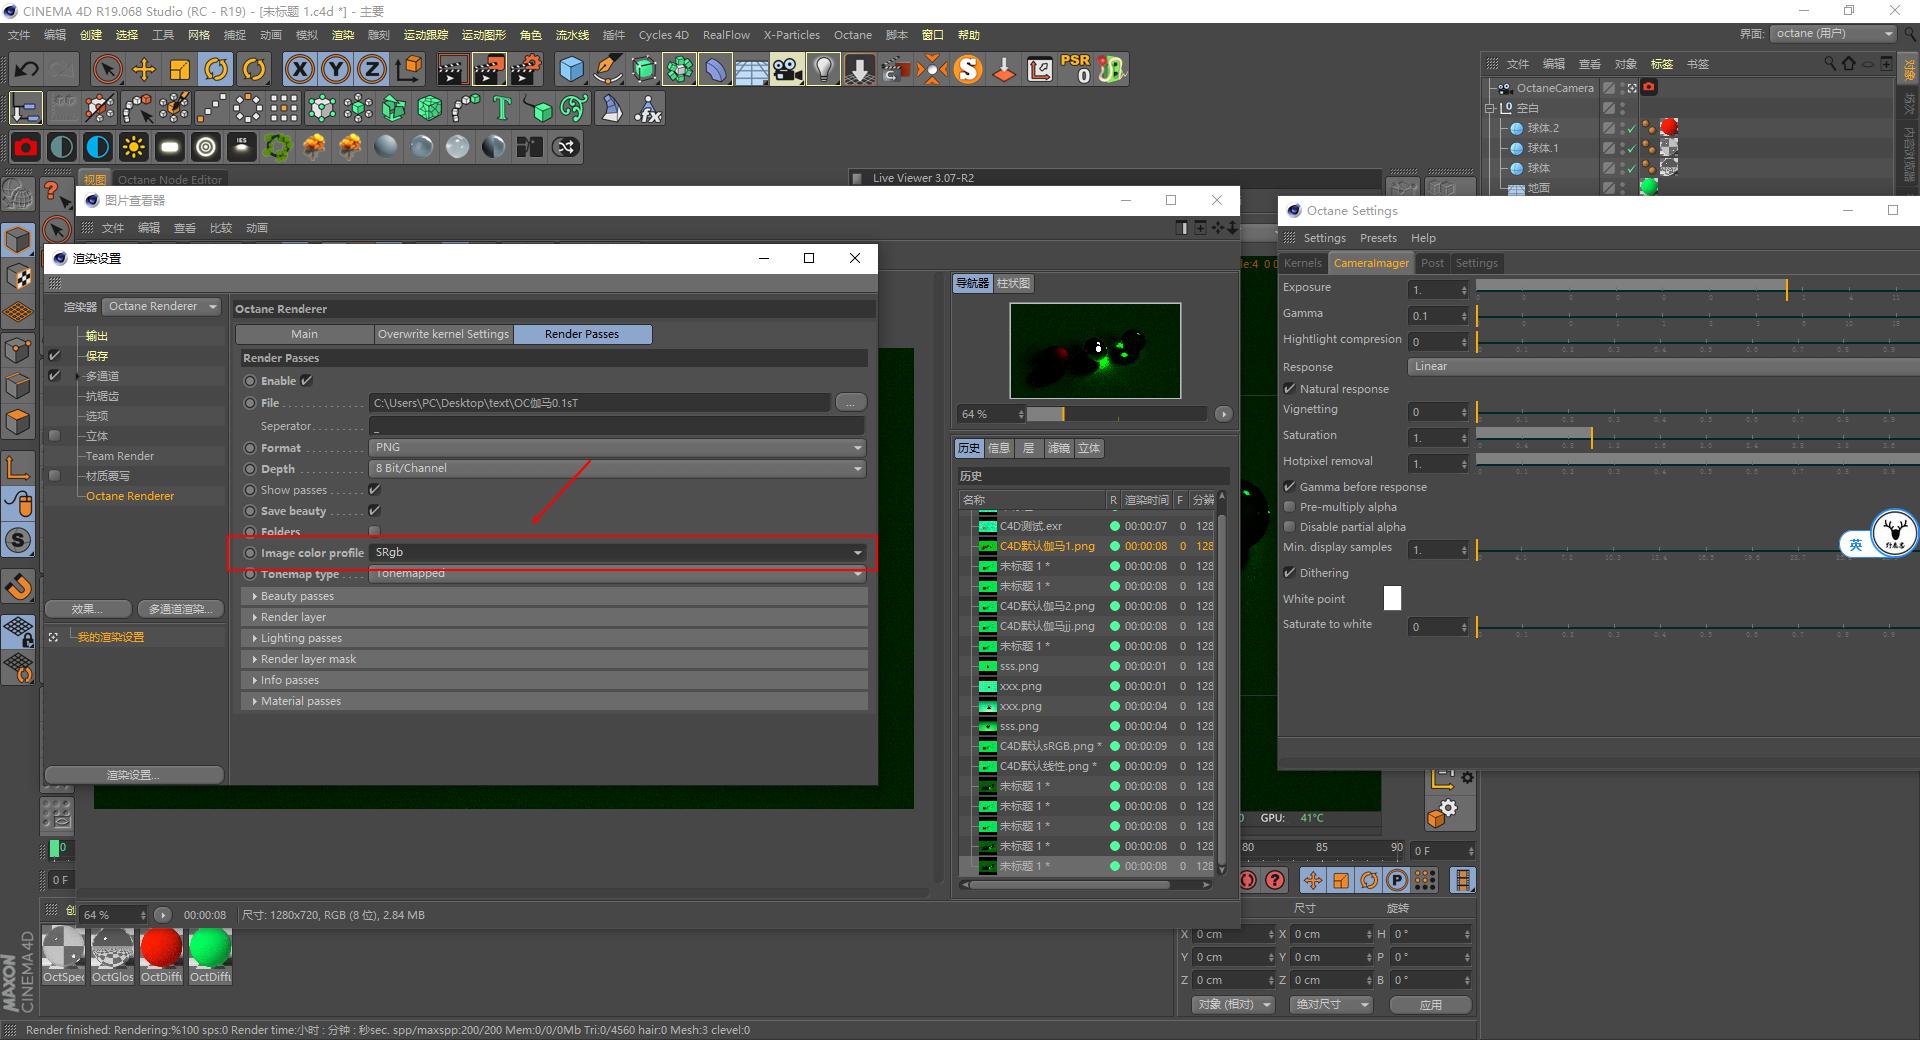The width and height of the screenshot is (1920, 1040).
Task: Expand the Beauty passes section
Action: [x=297, y=596]
